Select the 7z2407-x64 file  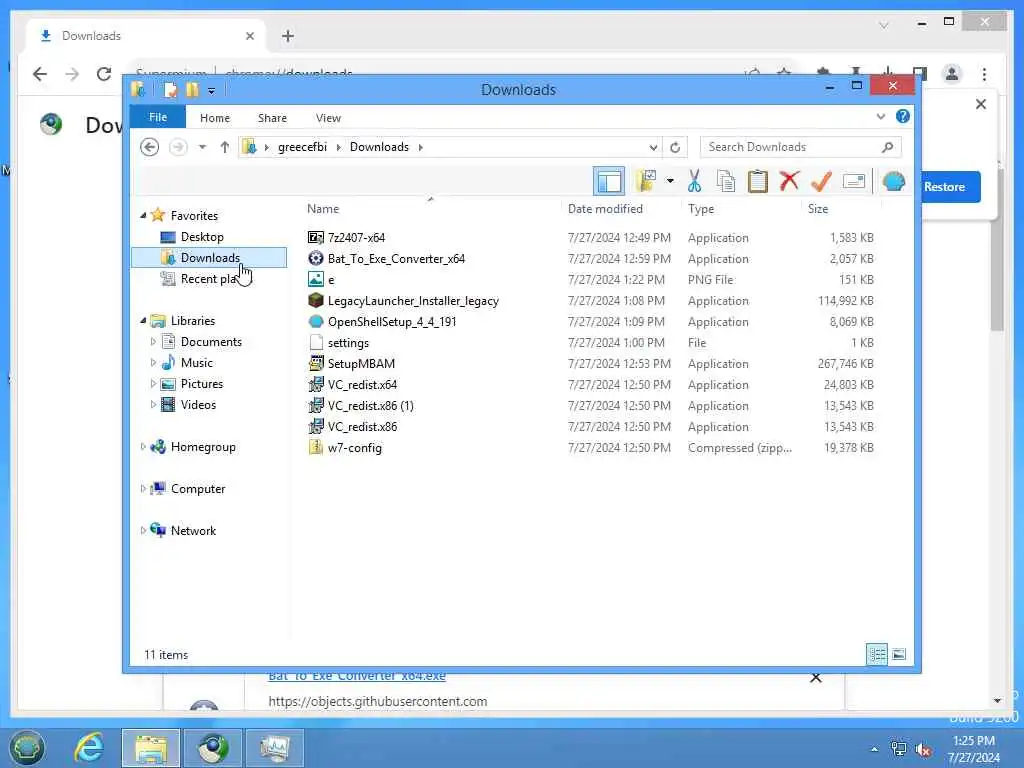[x=356, y=238]
